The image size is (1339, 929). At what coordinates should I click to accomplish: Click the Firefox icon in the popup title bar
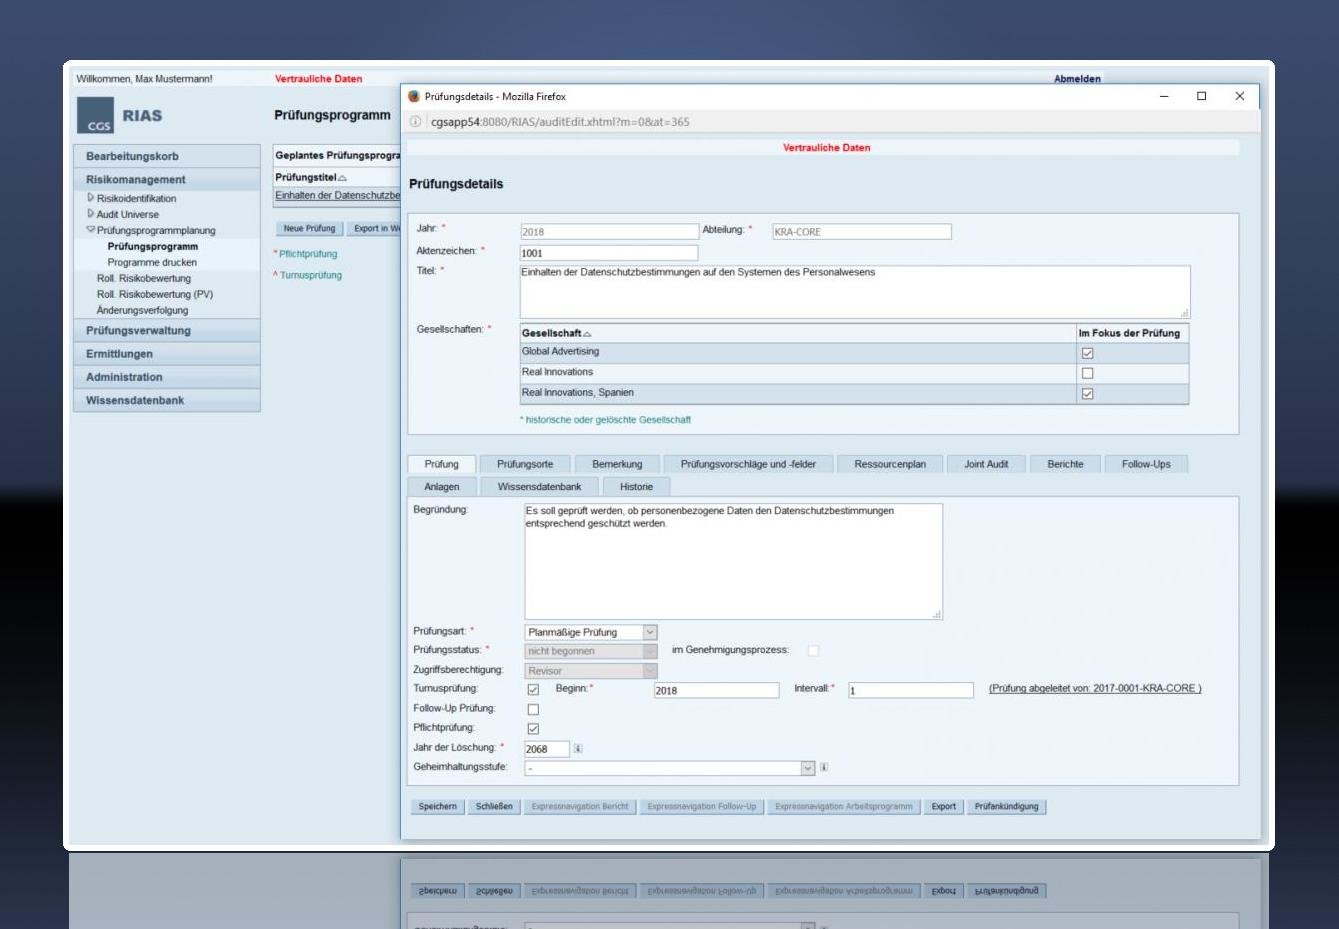414,96
